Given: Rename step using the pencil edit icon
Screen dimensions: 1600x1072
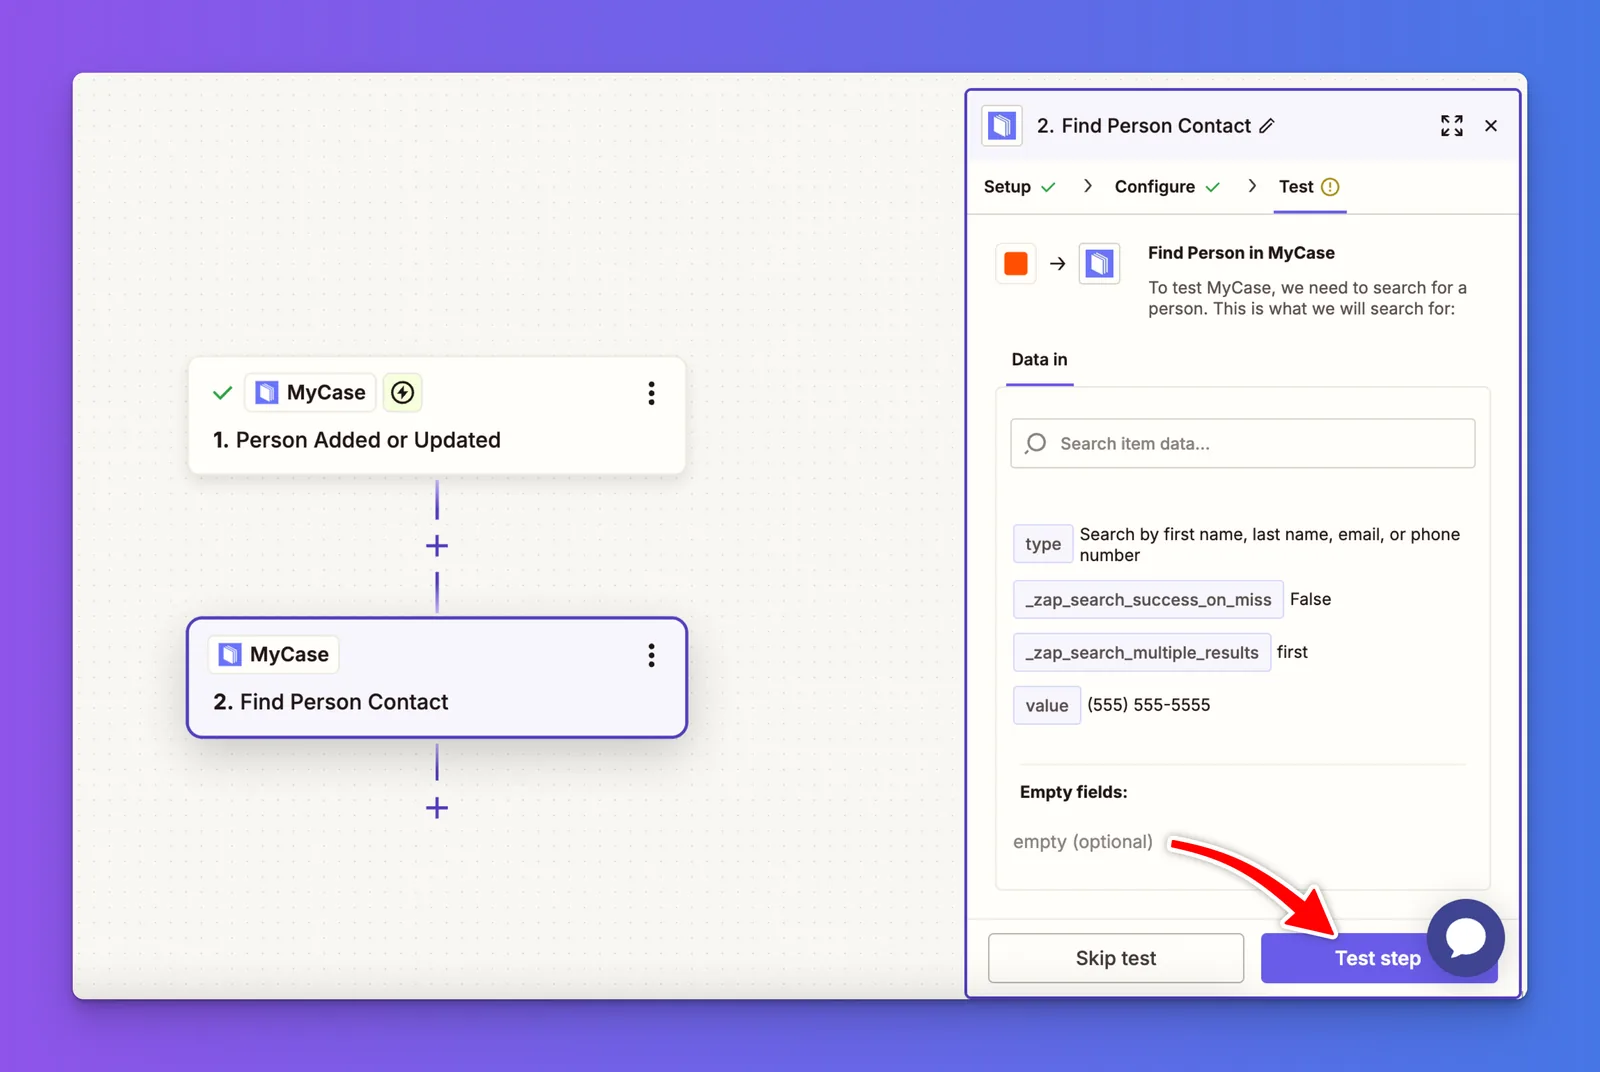Looking at the screenshot, I should (x=1267, y=126).
